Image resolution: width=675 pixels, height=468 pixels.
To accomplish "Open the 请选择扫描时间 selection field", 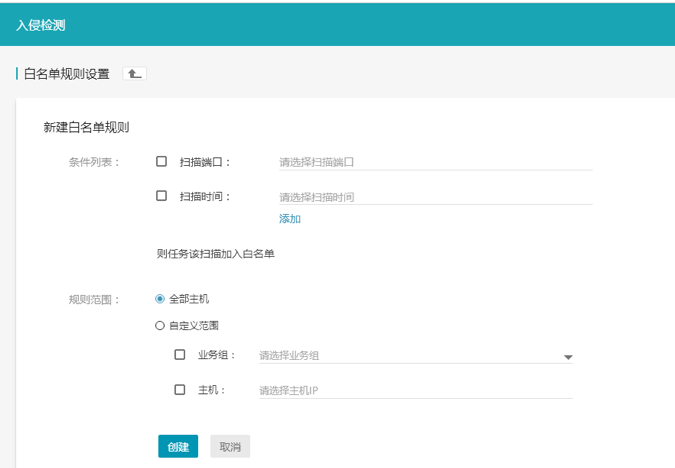I will point(435,197).
